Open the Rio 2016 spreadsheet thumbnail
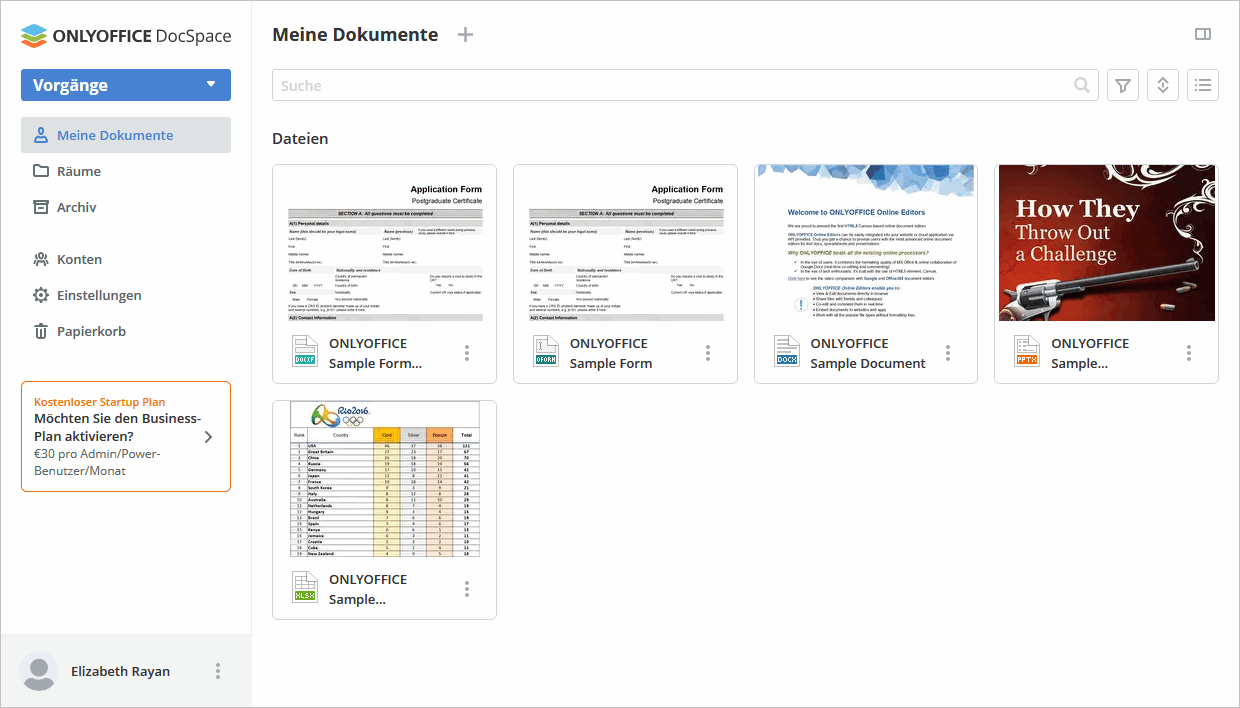Screen dimensions: 1240x708 click(385, 479)
